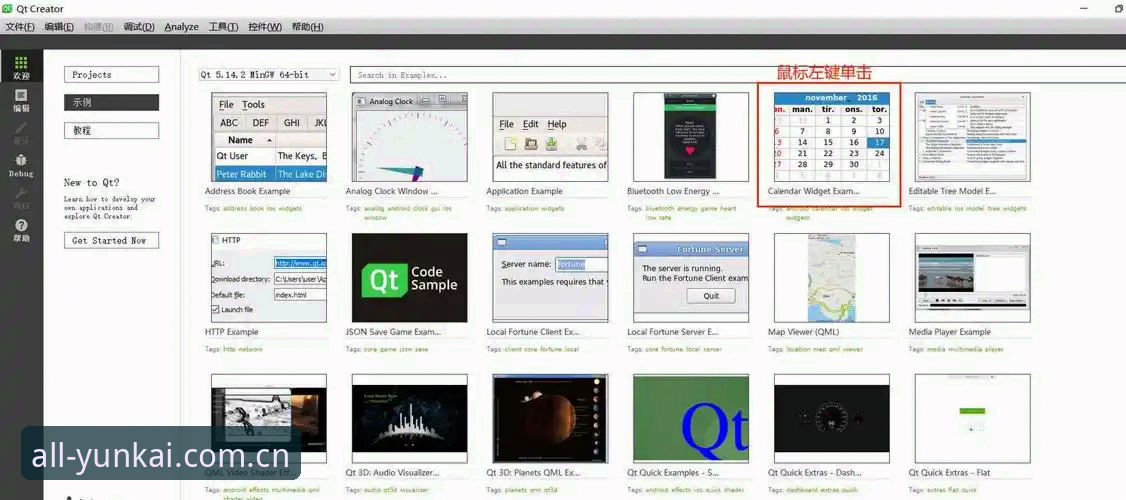The image size is (1126, 500).
Task: Open the green Qt Quick Examples thumbnail
Action: pyautogui.click(x=691, y=418)
